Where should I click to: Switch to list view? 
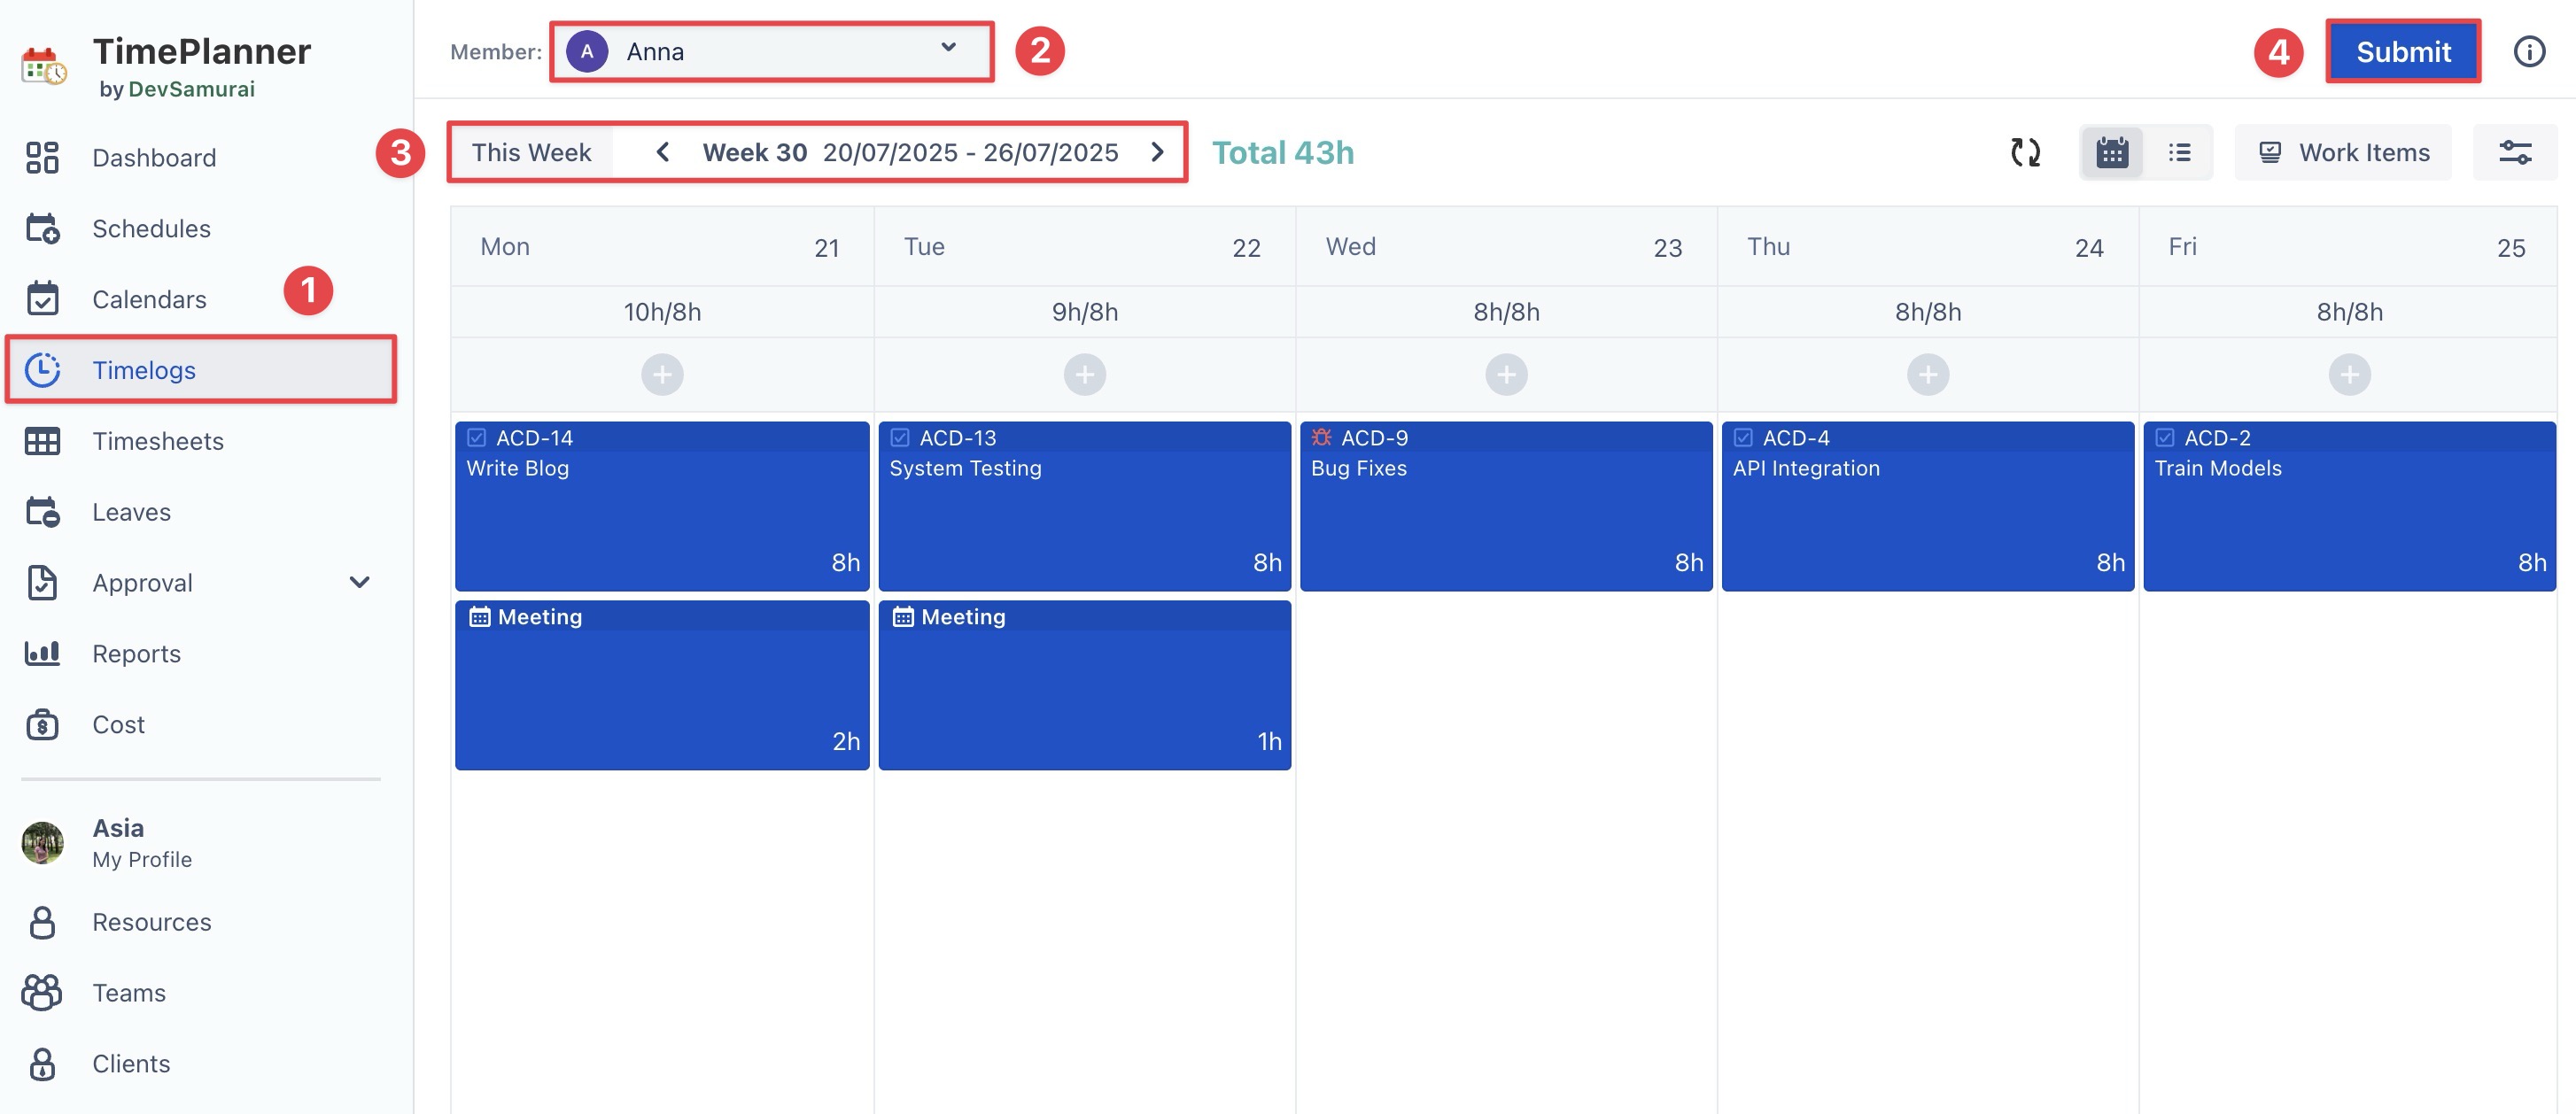tap(2179, 152)
